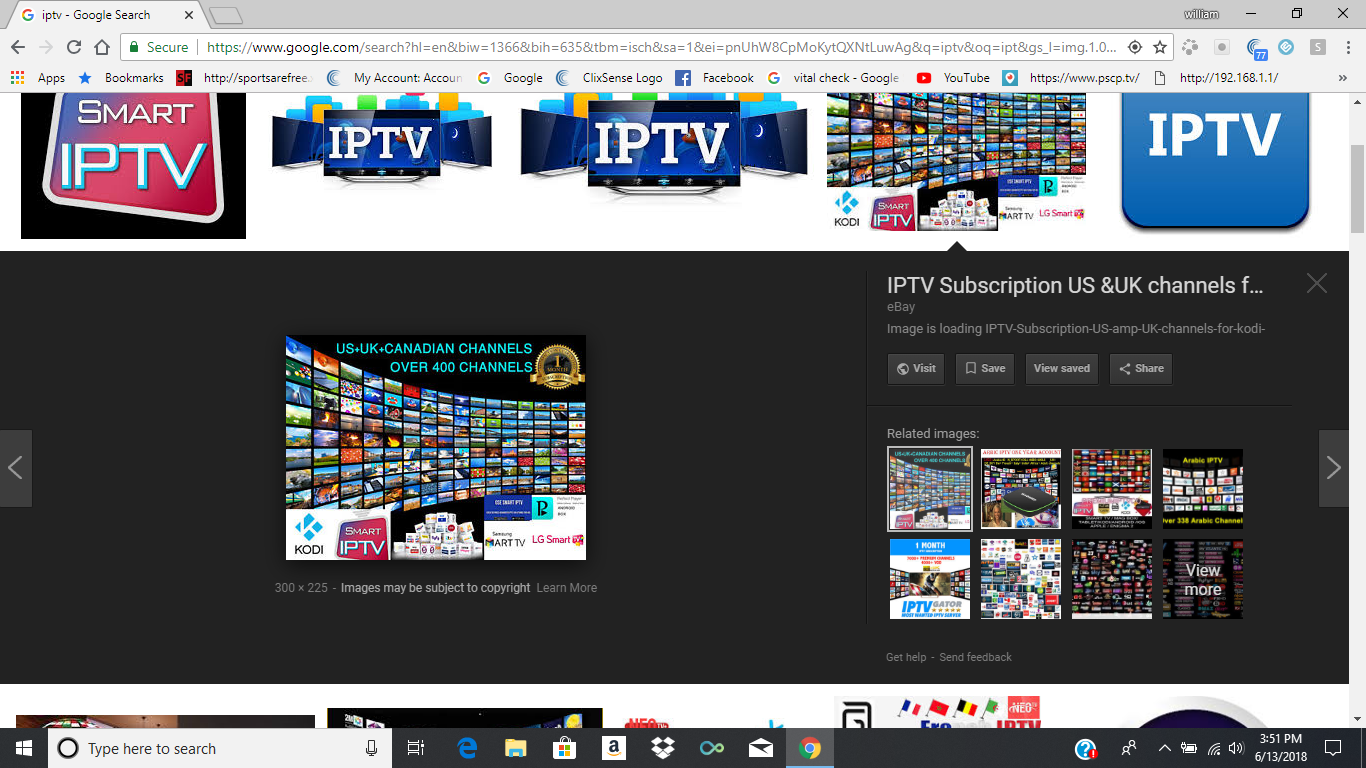Open the Chrome three-dot menu
The height and width of the screenshot is (768, 1366).
coord(1349,47)
